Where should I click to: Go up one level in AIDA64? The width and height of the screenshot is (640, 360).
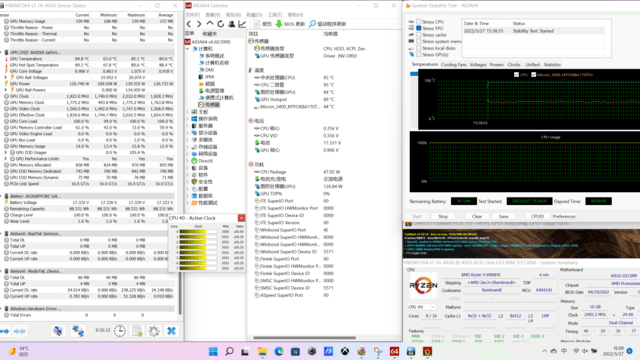pos(210,24)
